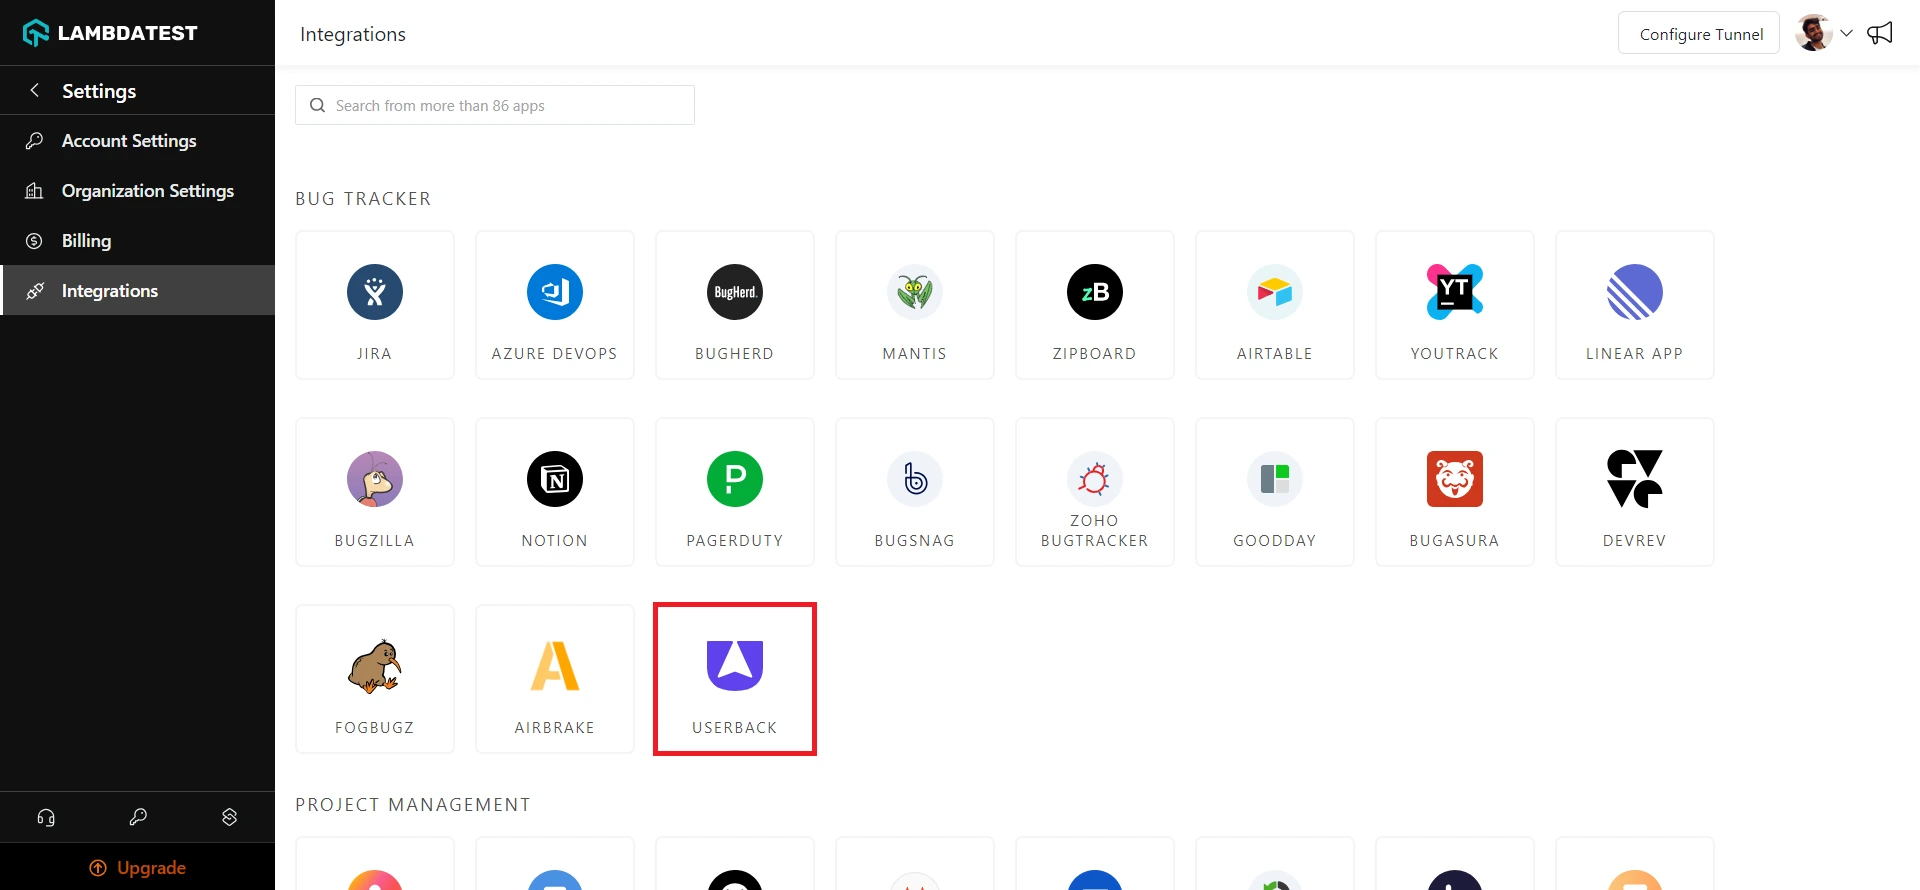Go back using Settings chevron
Viewport: 1920px width, 890px height.
(35, 90)
